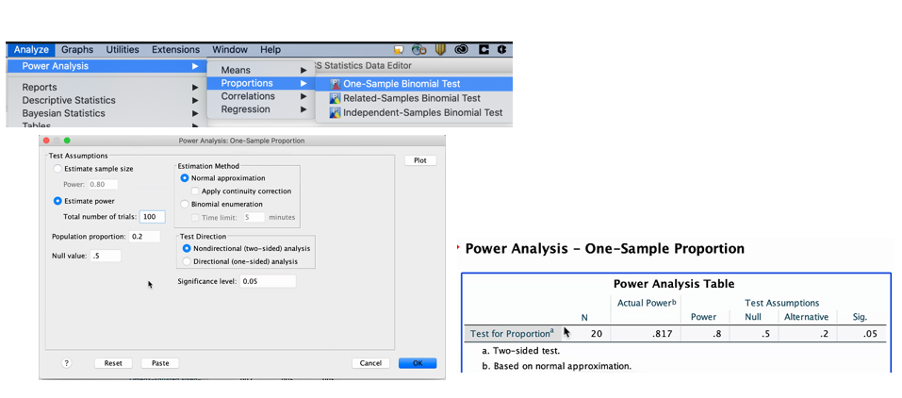Click the question mark help button
This screenshot has height=398, width=902.
(x=67, y=363)
